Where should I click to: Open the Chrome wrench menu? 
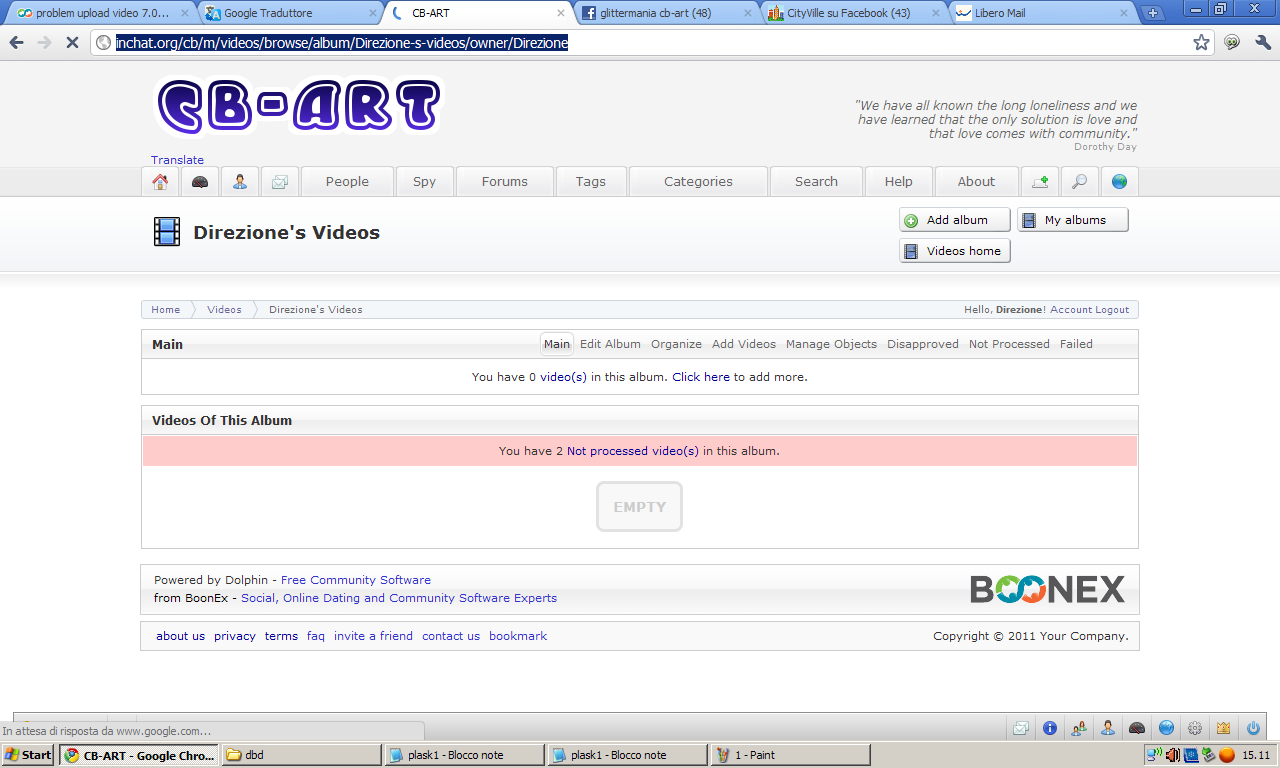tap(1262, 43)
